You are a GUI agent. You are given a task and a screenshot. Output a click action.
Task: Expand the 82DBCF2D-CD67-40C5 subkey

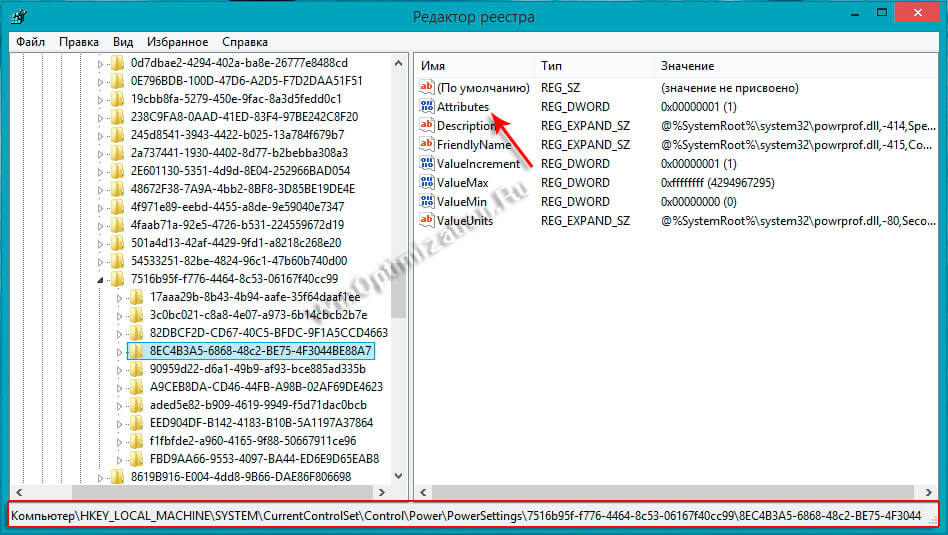coord(120,334)
